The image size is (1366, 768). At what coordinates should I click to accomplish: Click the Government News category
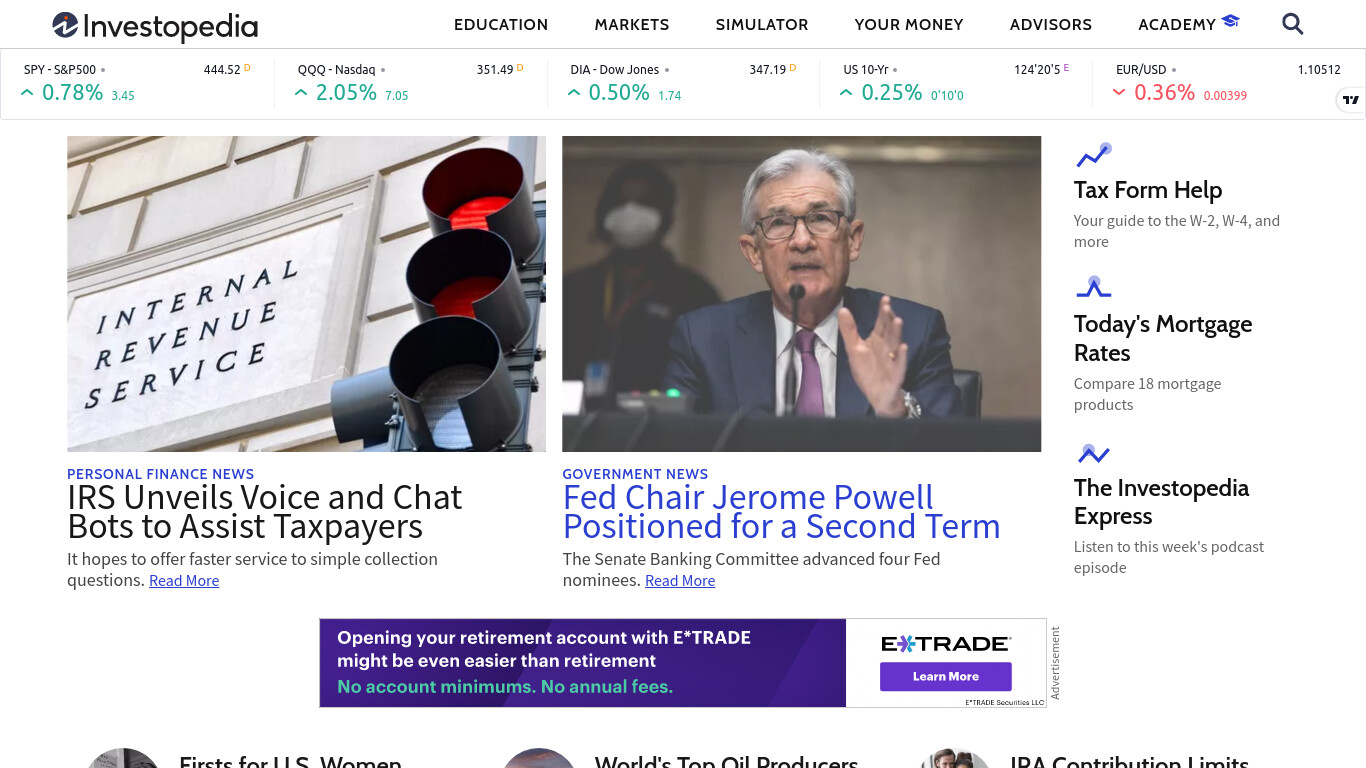click(x=635, y=474)
